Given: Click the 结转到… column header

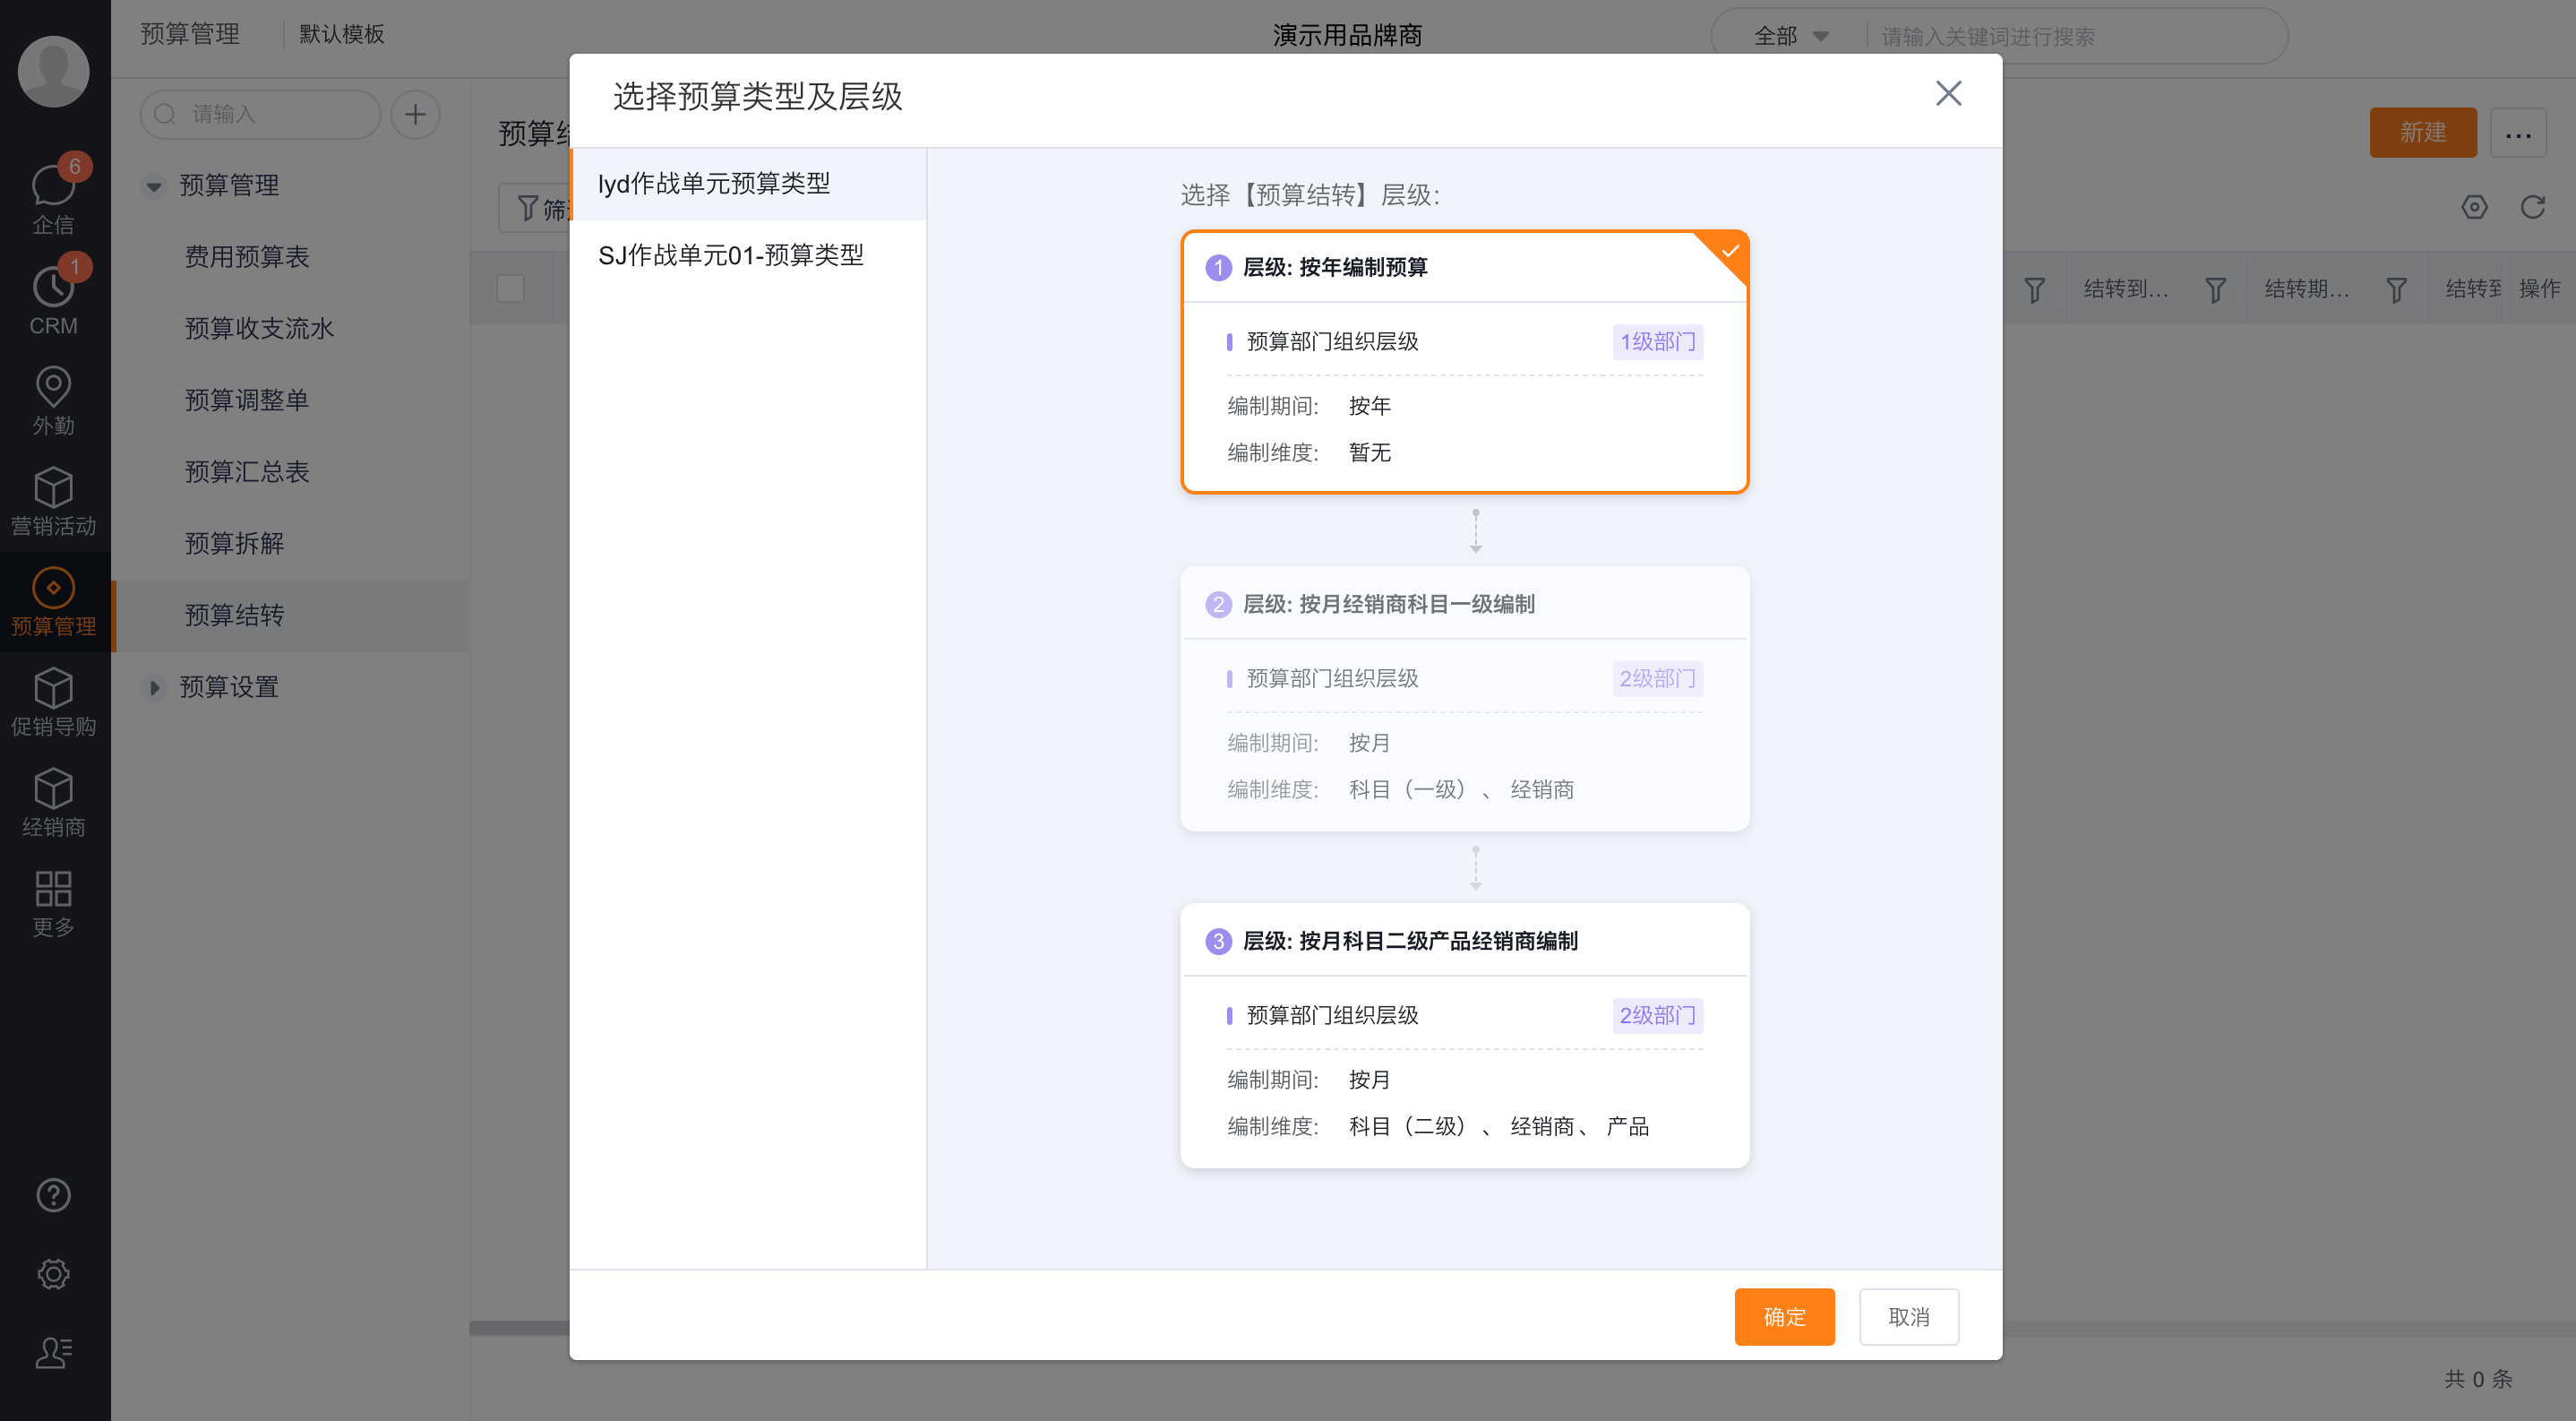Looking at the screenshot, I should [x=2126, y=290].
